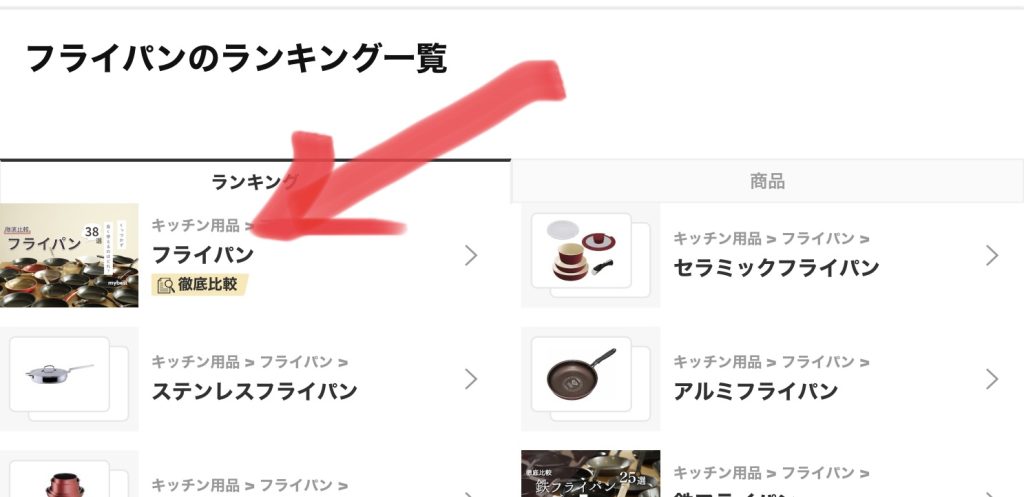Click the フライパン 38選 thumbnail image
Viewport: 1024px width, 497px height.
tap(69, 255)
